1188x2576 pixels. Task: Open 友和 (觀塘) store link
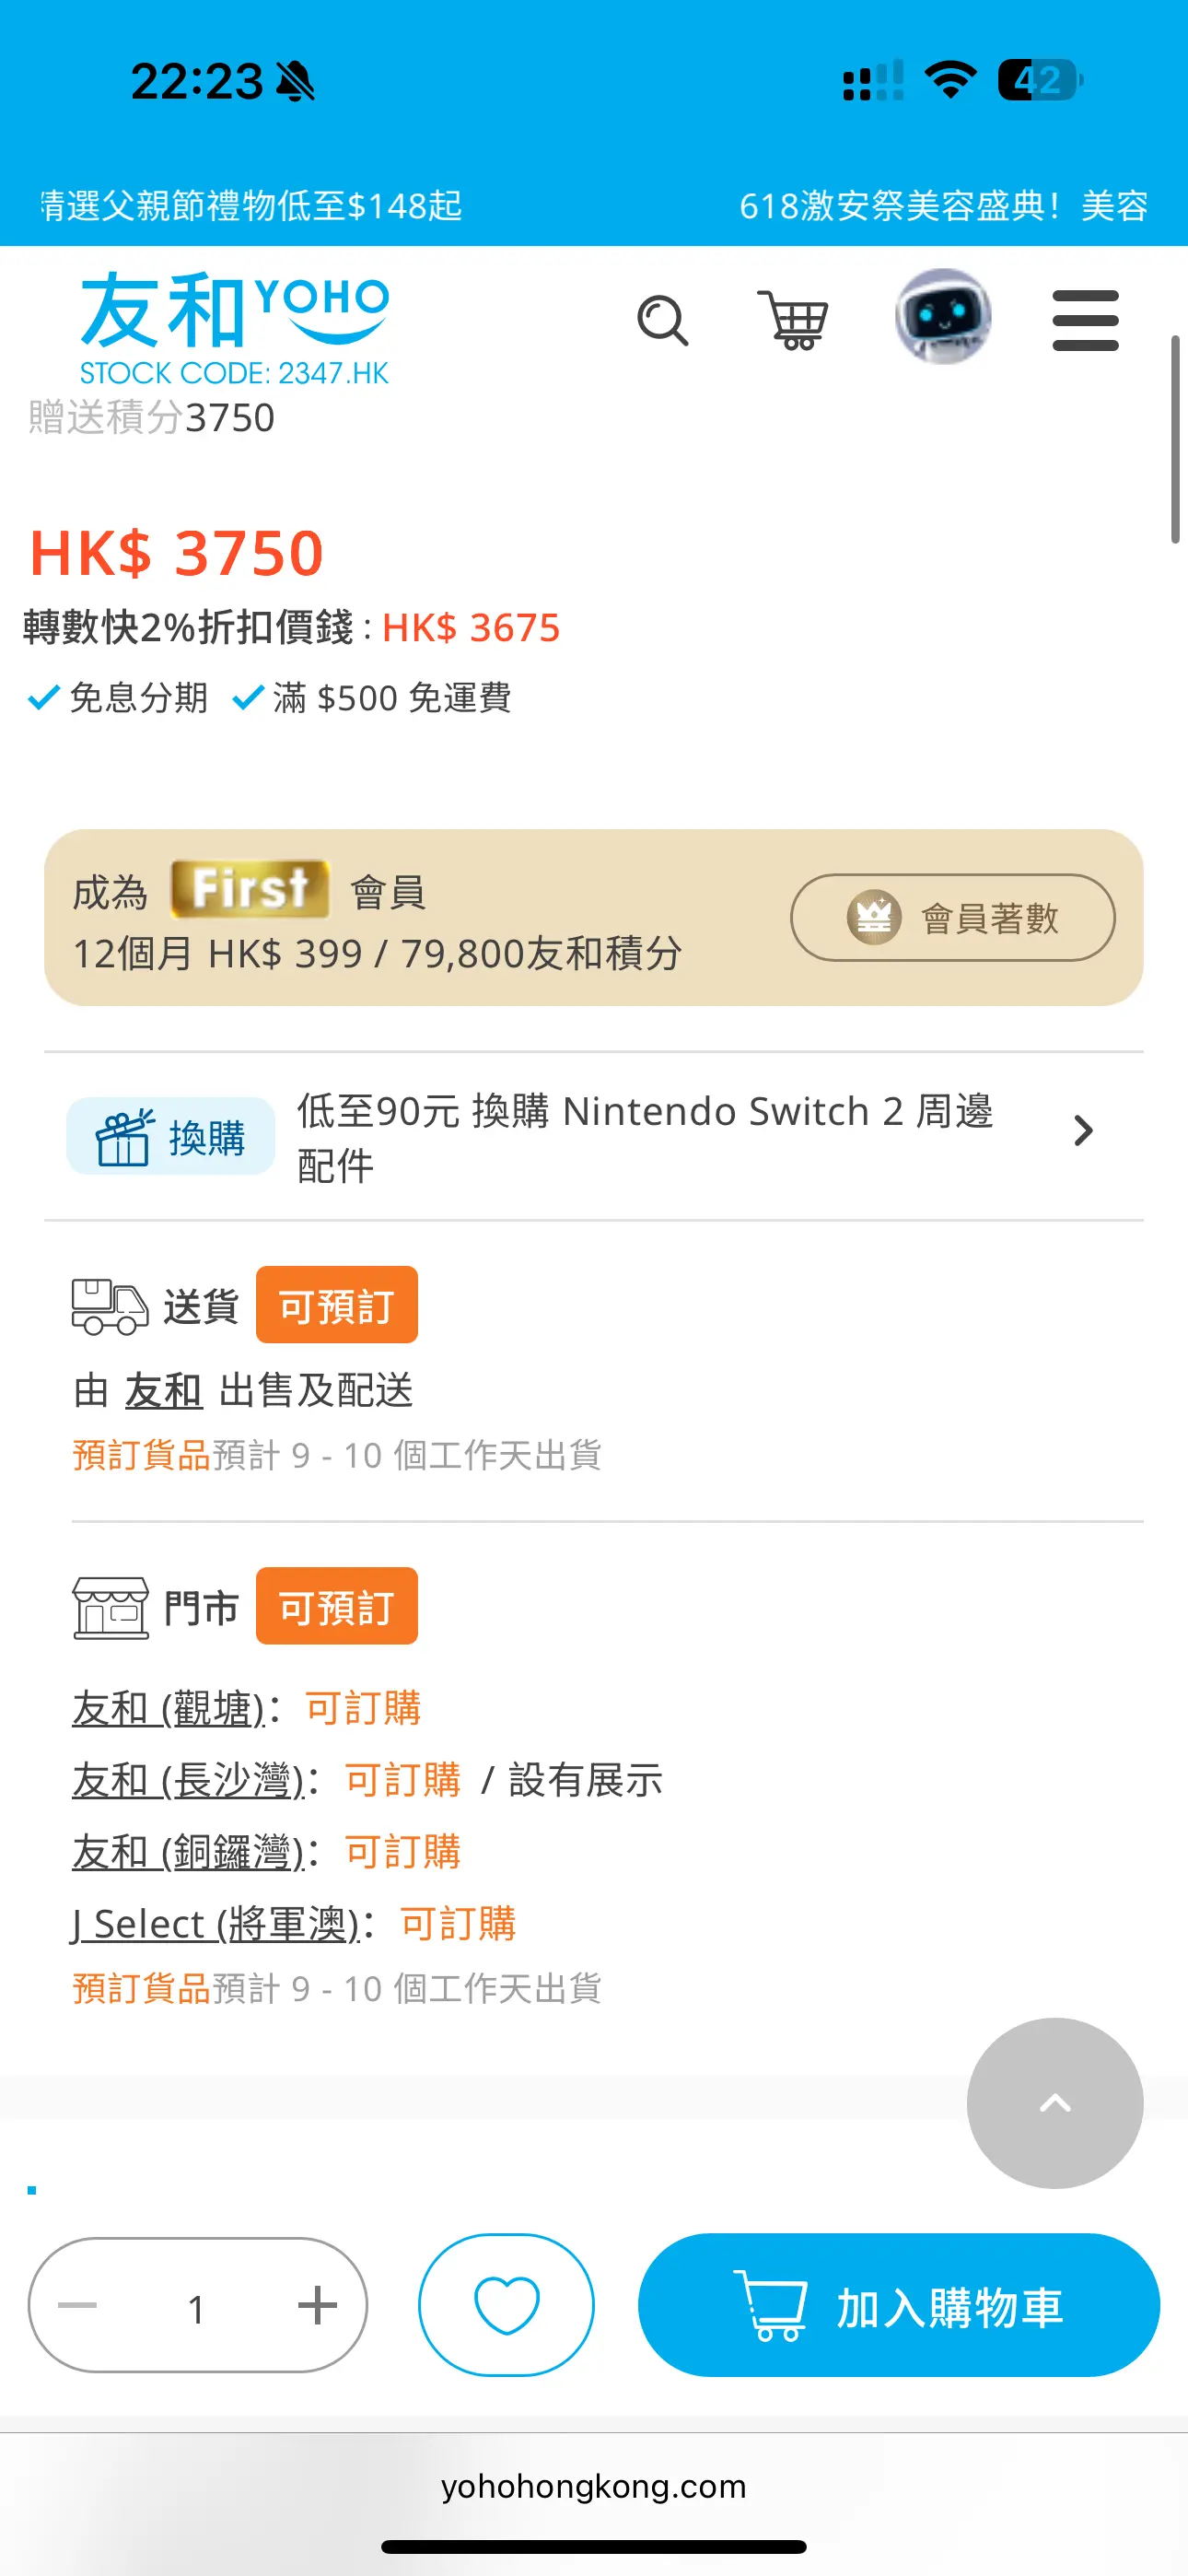click(x=168, y=1708)
